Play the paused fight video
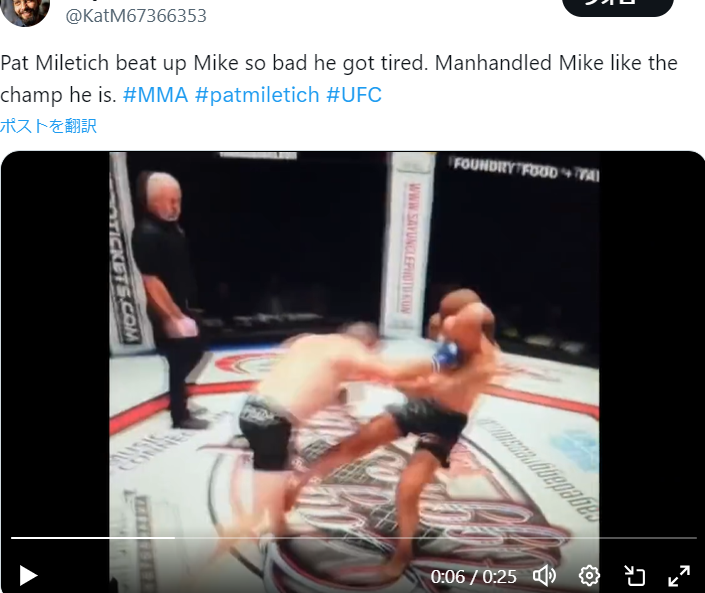 point(28,576)
